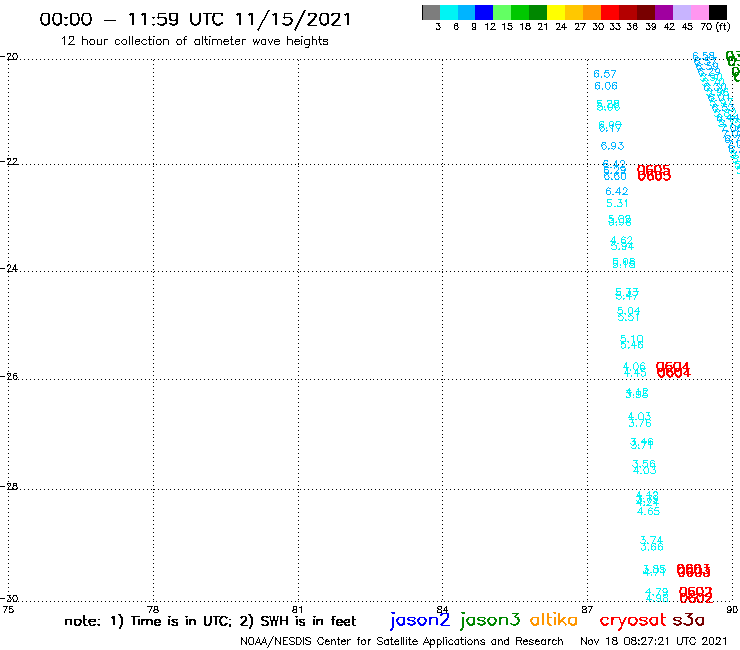Click the longitude axis label '84'

click(442, 609)
